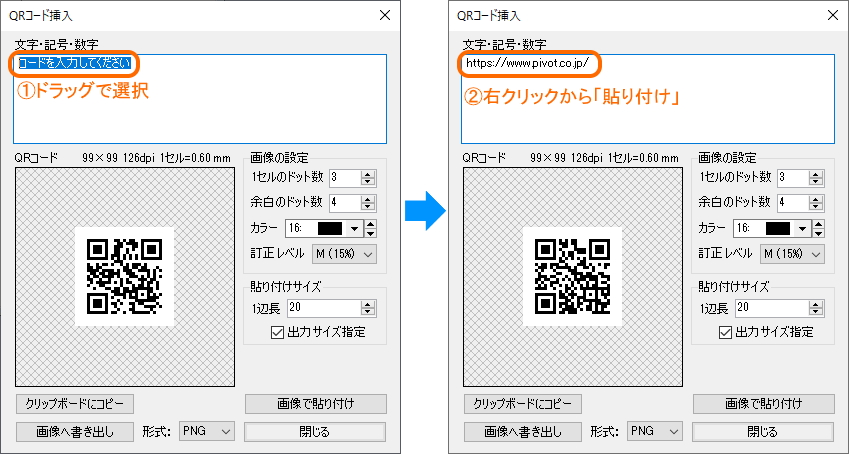Image resolution: width=850 pixels, height=454 pixels.
Task: Click 画像で貼り付け in right dialog
Action: (763, 404)
